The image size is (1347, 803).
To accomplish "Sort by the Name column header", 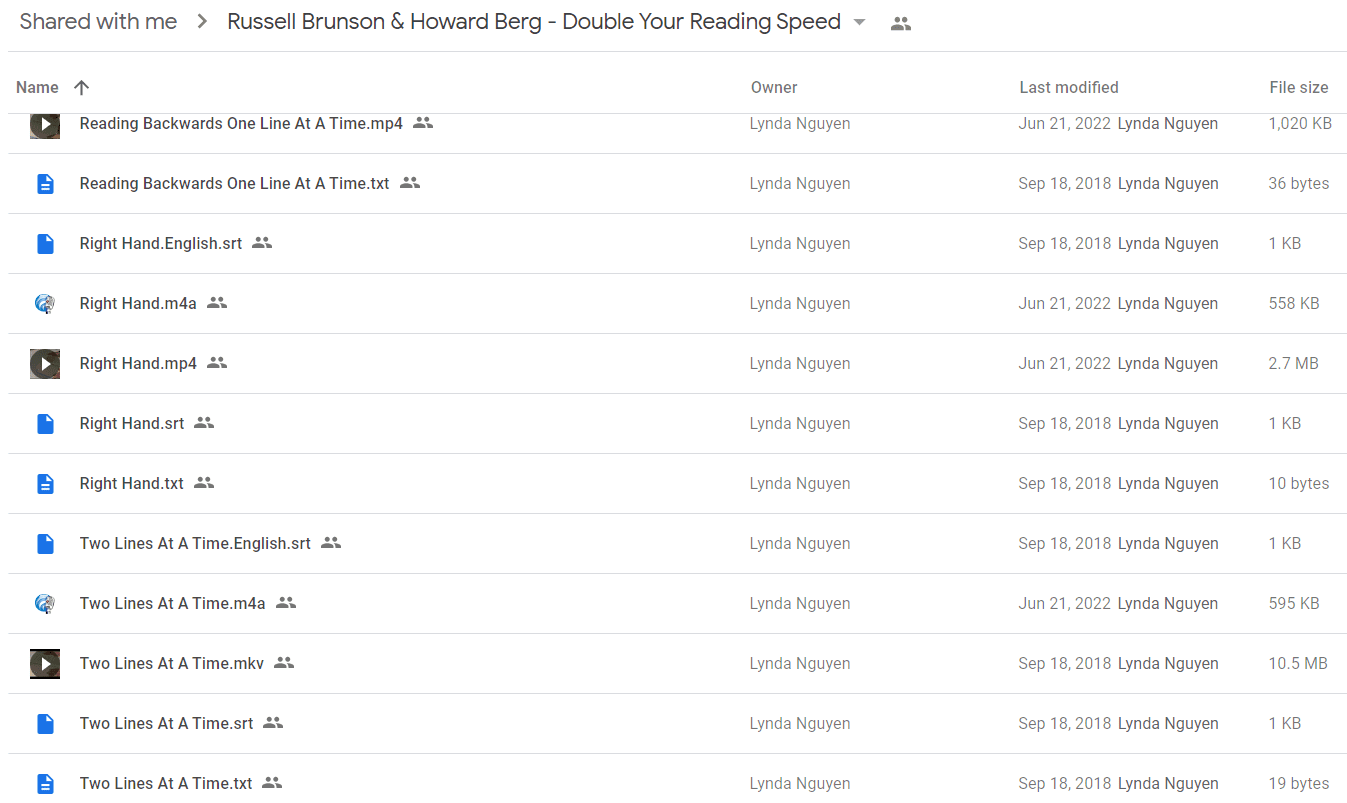I will [x=37, y=88].
